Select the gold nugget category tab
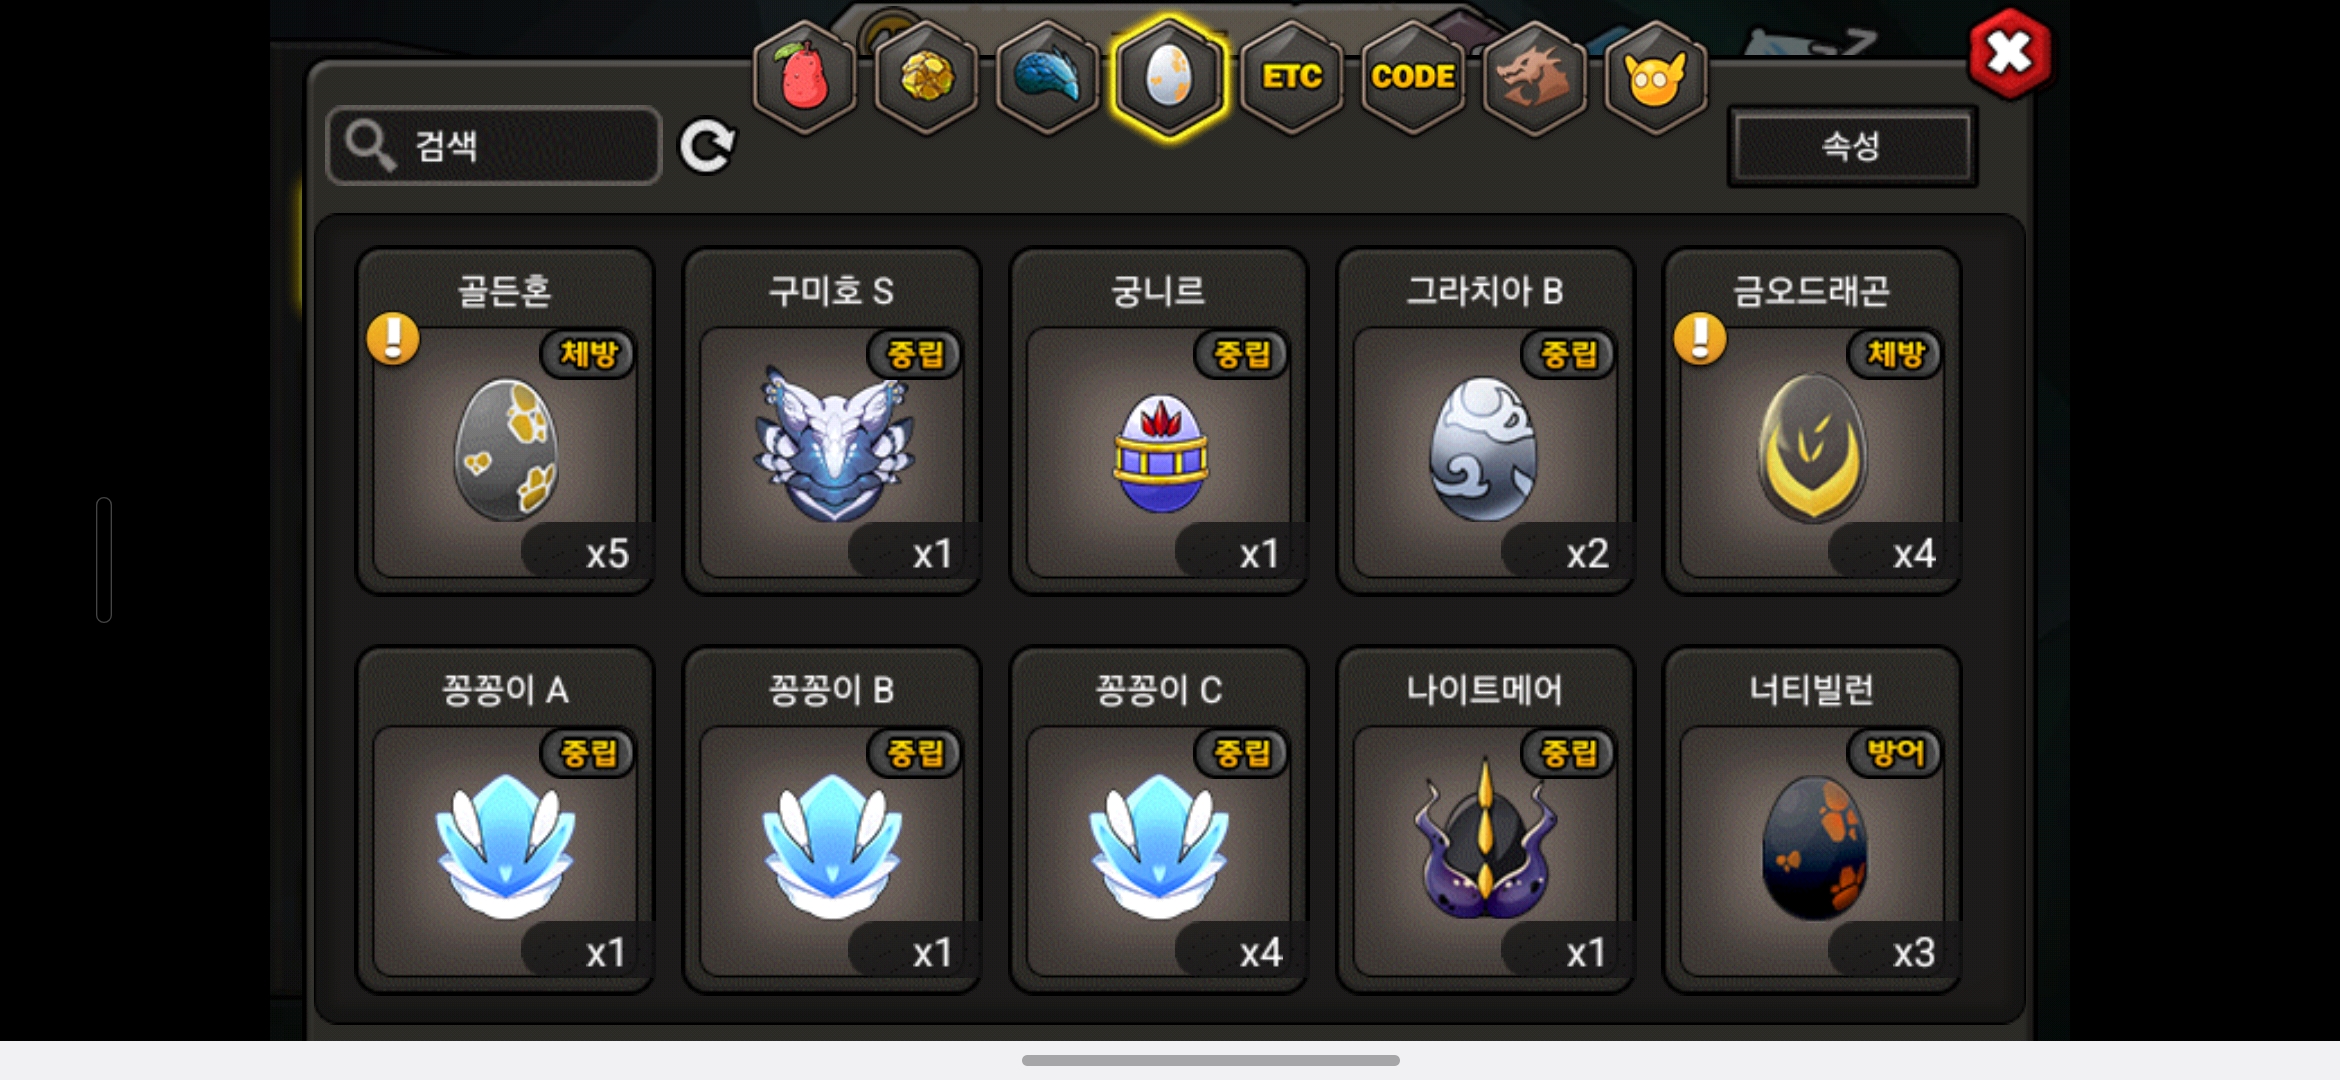The image size is (2340, 1080). (926, 78)
